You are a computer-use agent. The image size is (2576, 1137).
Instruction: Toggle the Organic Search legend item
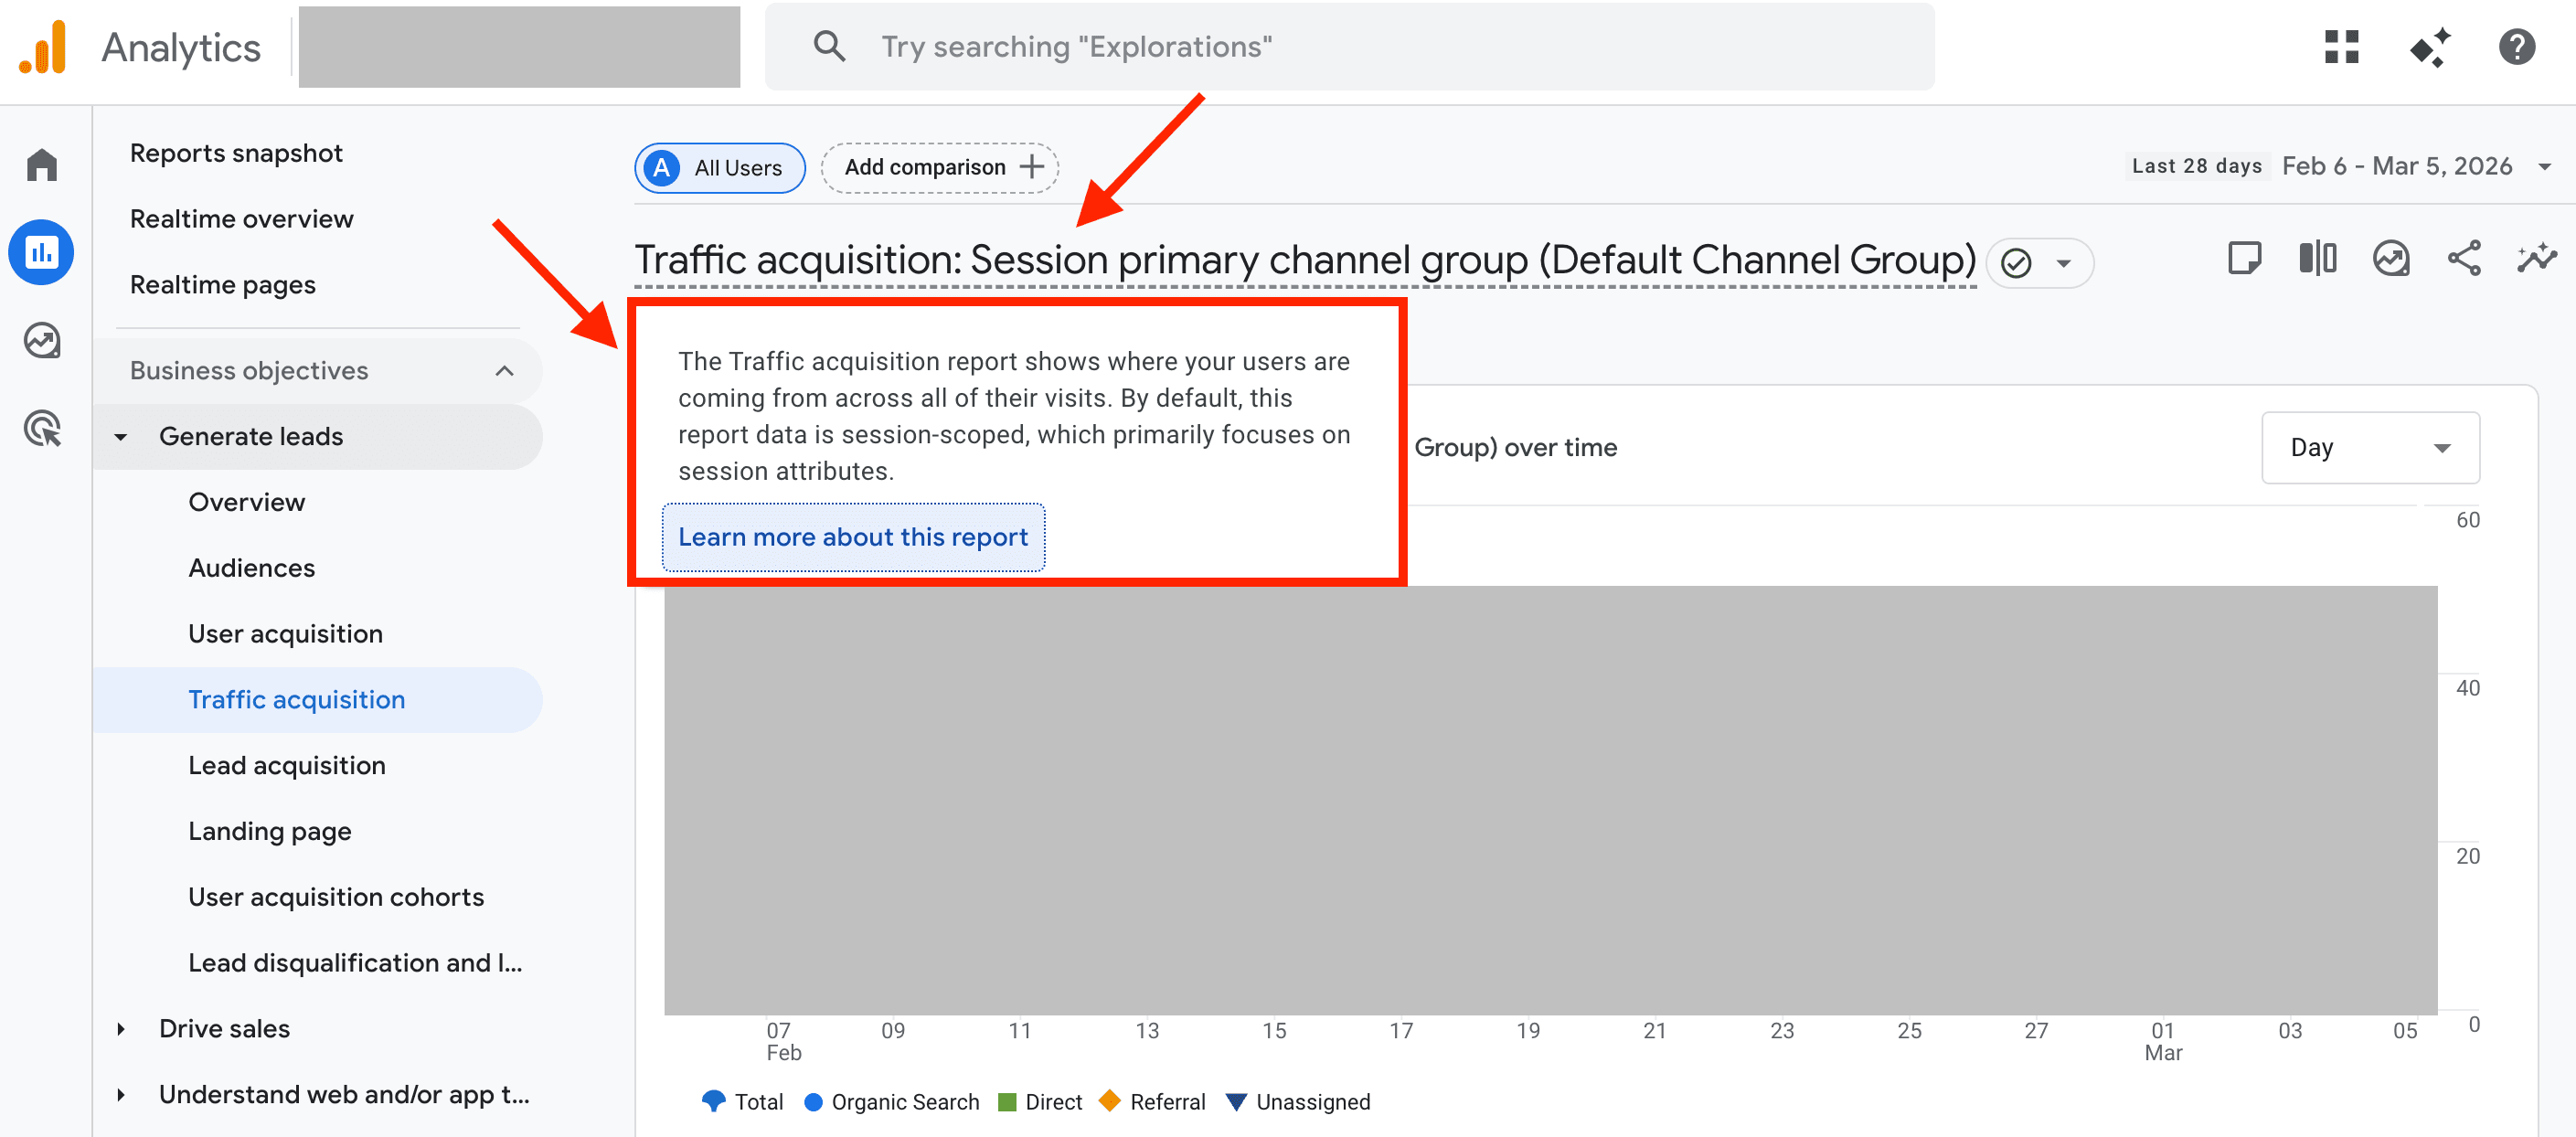(892, 1102)
